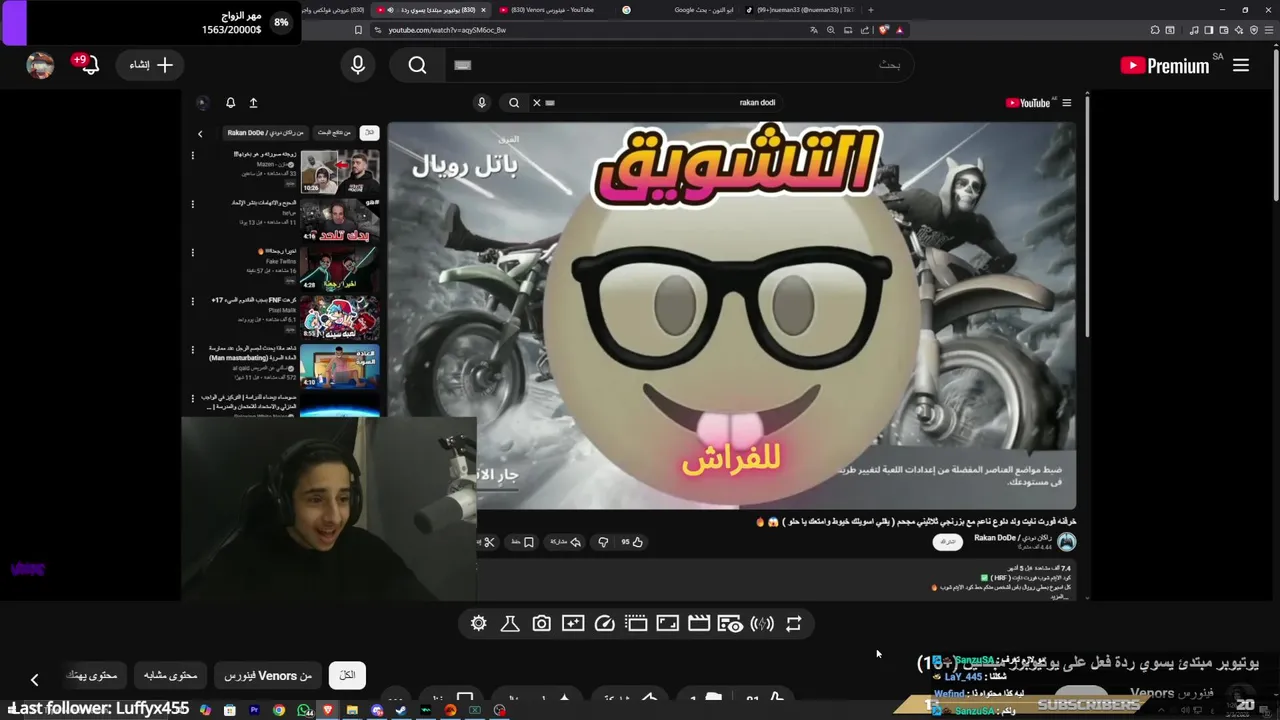The height and width of the screenshot is (720, 1280).
Task: Toggle the eye visibility panel icon
Action: [731, 624]
